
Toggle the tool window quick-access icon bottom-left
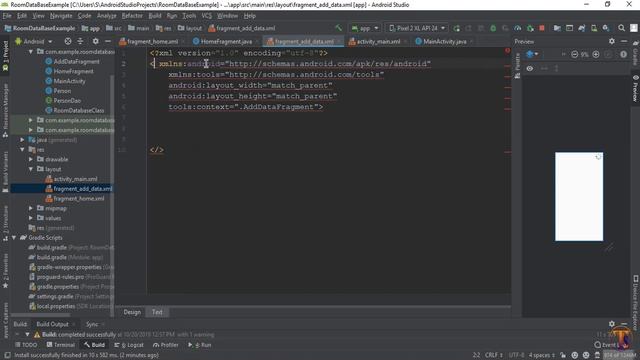click(x=7, y=355)
